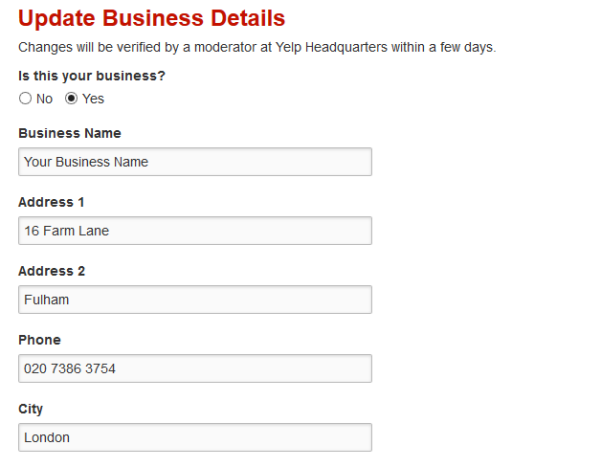
Task: Click into the Address 1 field
Action: pyautogui.click(x=195, y=230)
